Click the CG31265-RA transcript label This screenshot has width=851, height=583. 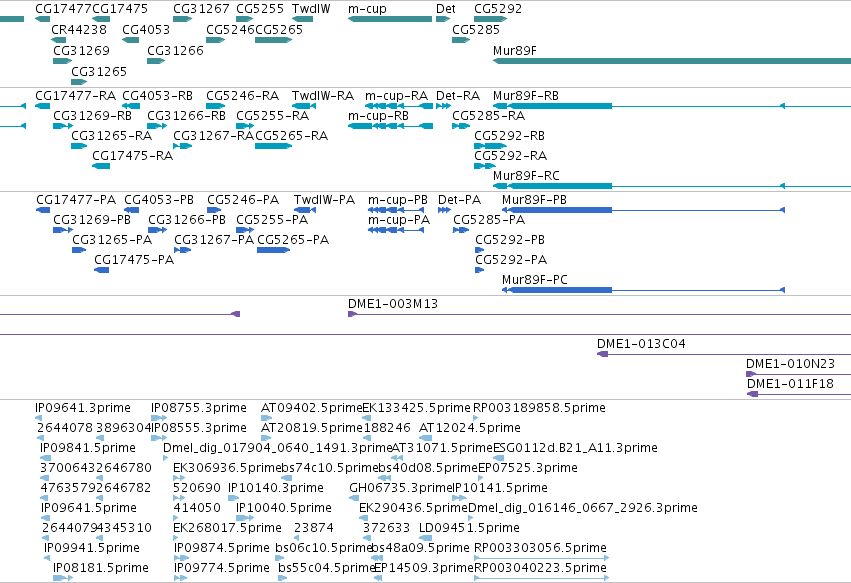[112, 136]
